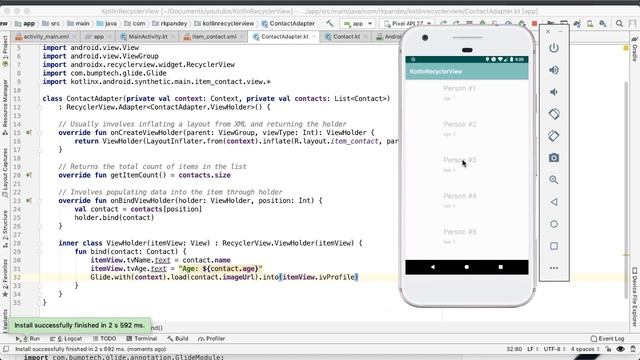Open Search Everywhere magnifier in toolbar
Screen dimensions: 640x360
tap(619, 24)
